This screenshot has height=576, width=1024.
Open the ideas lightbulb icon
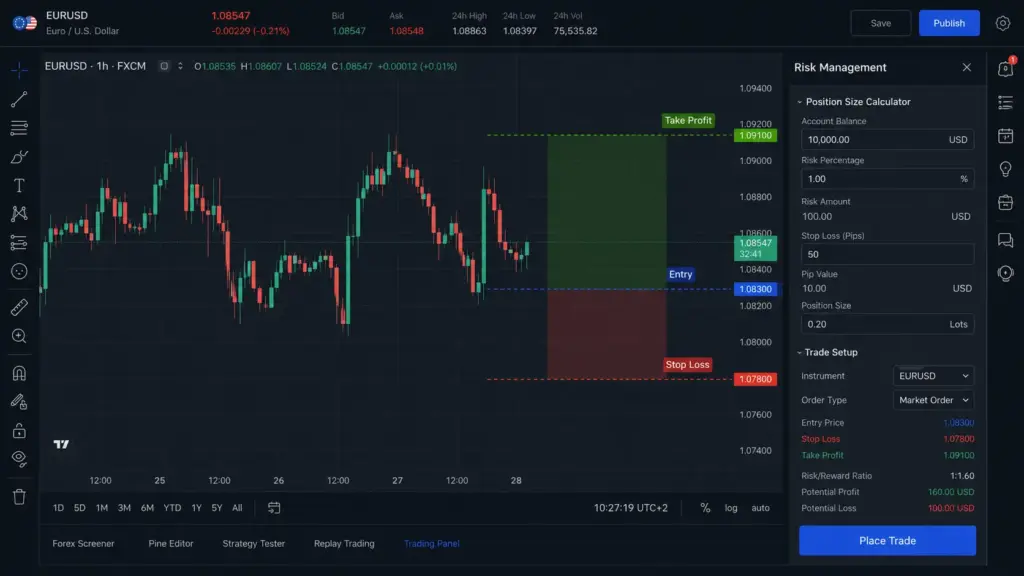(1006, 169)
